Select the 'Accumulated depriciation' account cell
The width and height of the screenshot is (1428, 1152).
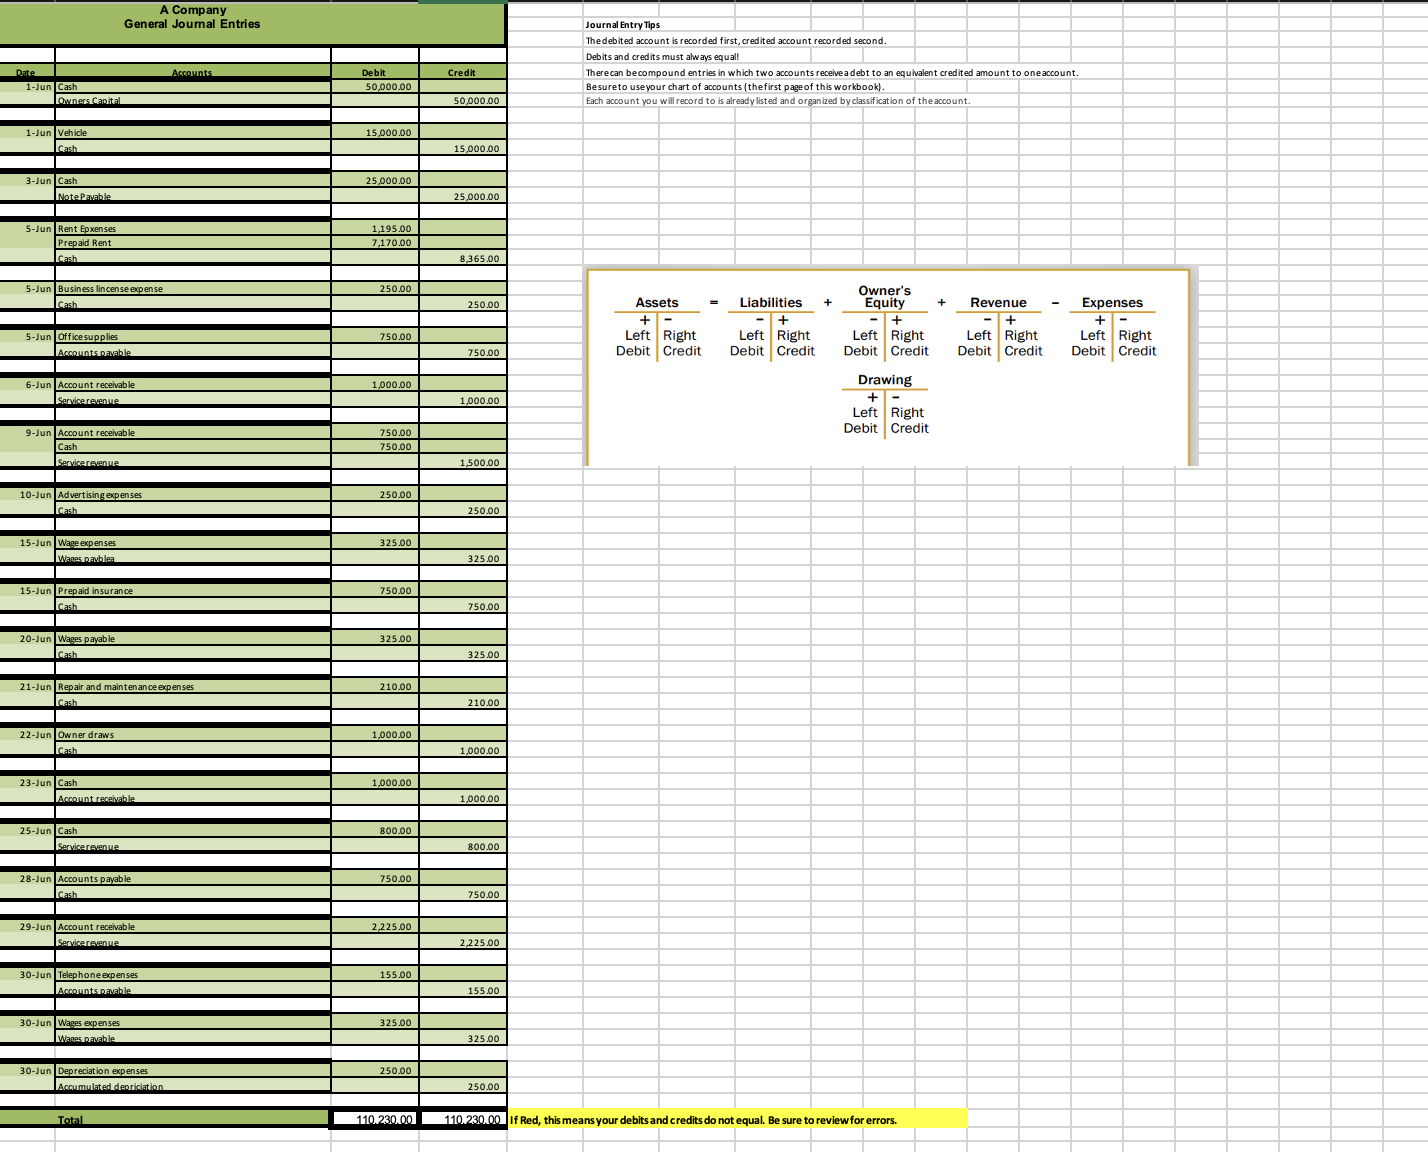192,1087
